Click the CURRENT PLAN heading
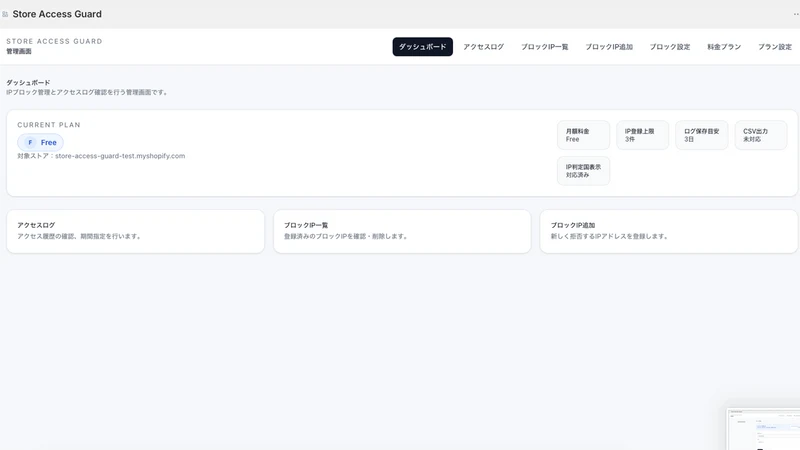The image size is (800, 450). (49, 124)
